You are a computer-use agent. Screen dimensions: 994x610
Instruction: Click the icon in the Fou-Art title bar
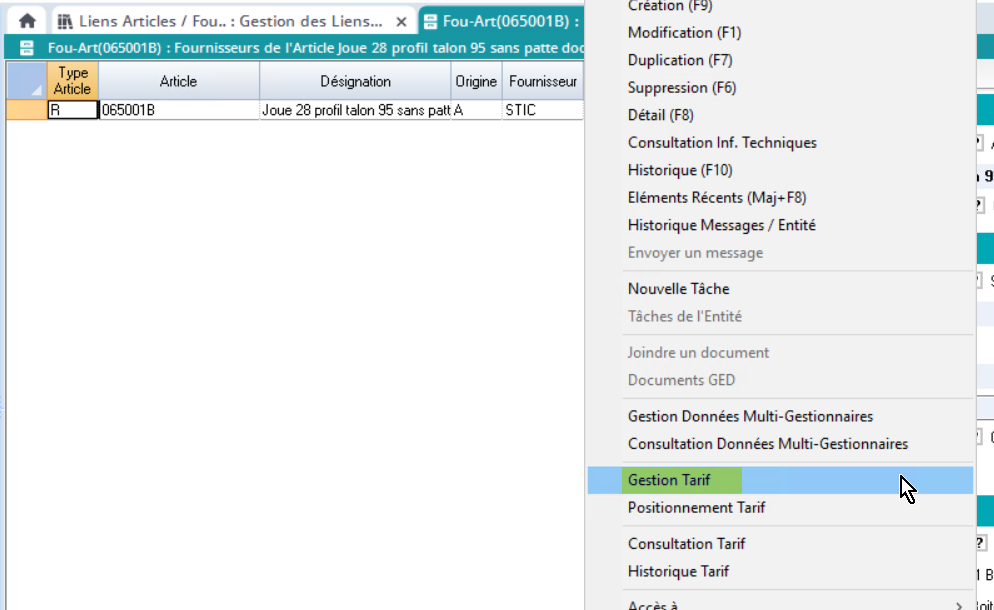coord(27,48)
